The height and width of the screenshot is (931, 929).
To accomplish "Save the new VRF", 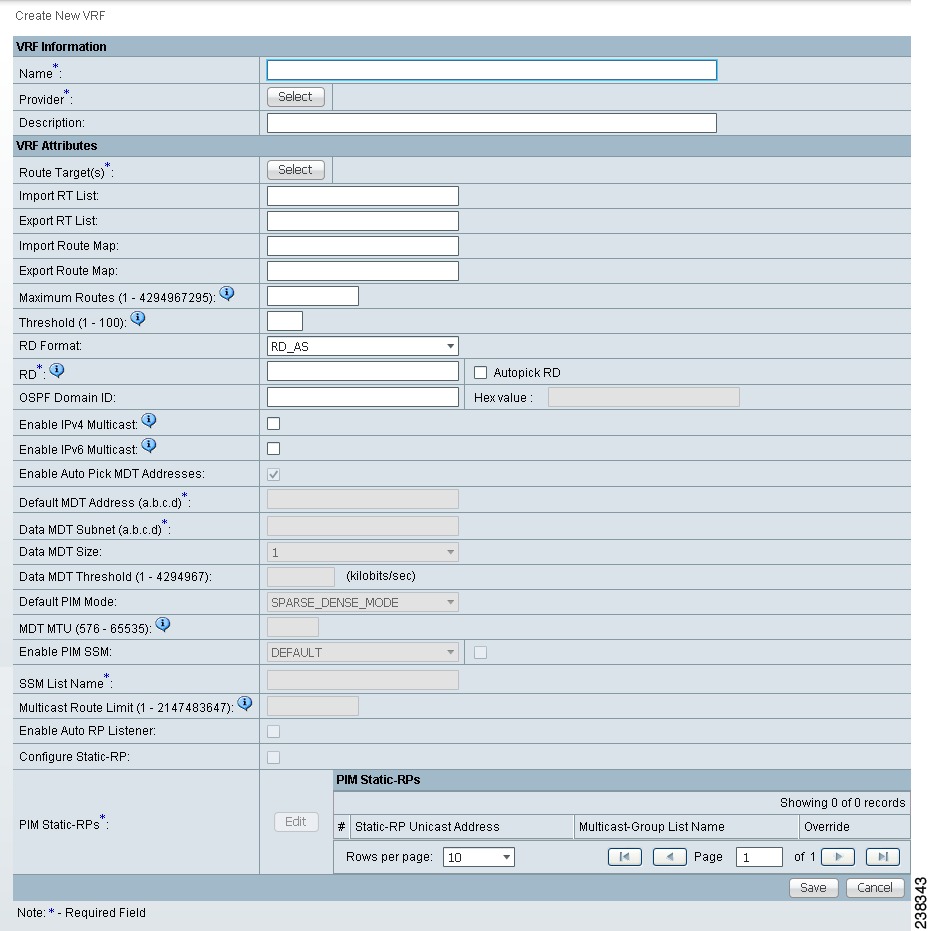I will [813, 888].
